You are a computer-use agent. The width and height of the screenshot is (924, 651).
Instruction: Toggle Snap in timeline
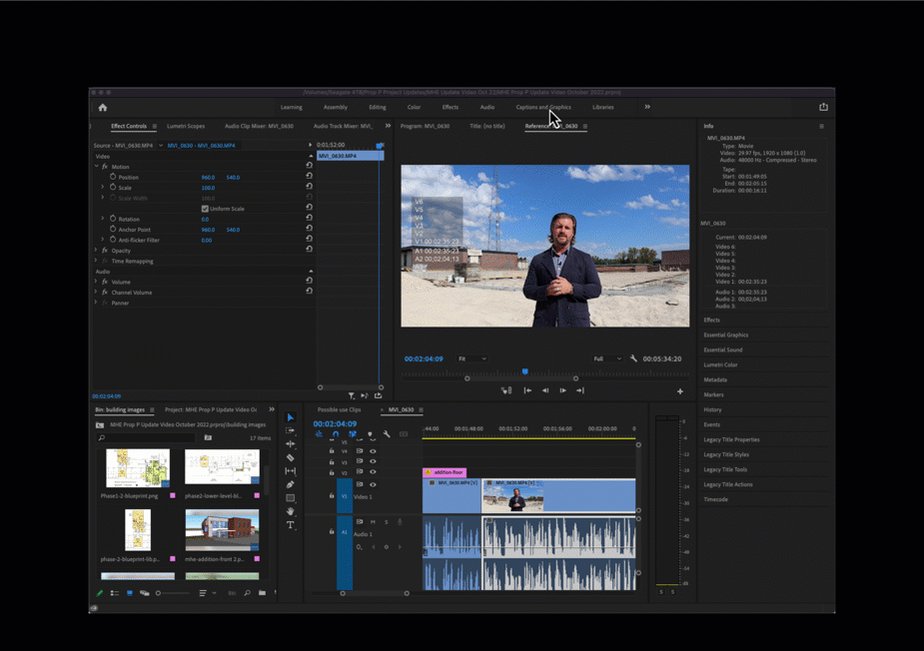click(x=335, y=434)
